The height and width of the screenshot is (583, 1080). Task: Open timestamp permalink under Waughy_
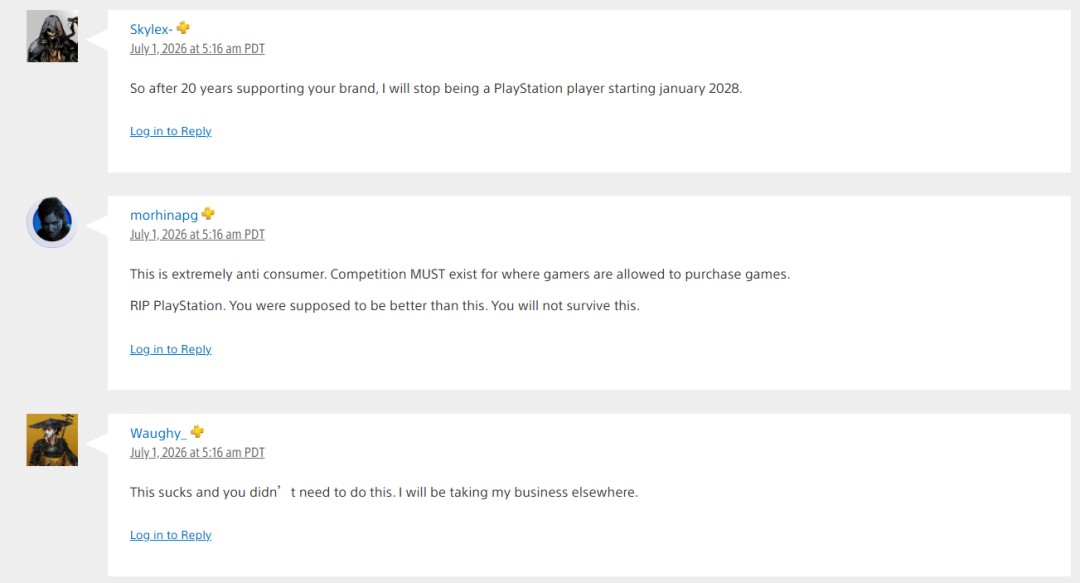[197, 453]
